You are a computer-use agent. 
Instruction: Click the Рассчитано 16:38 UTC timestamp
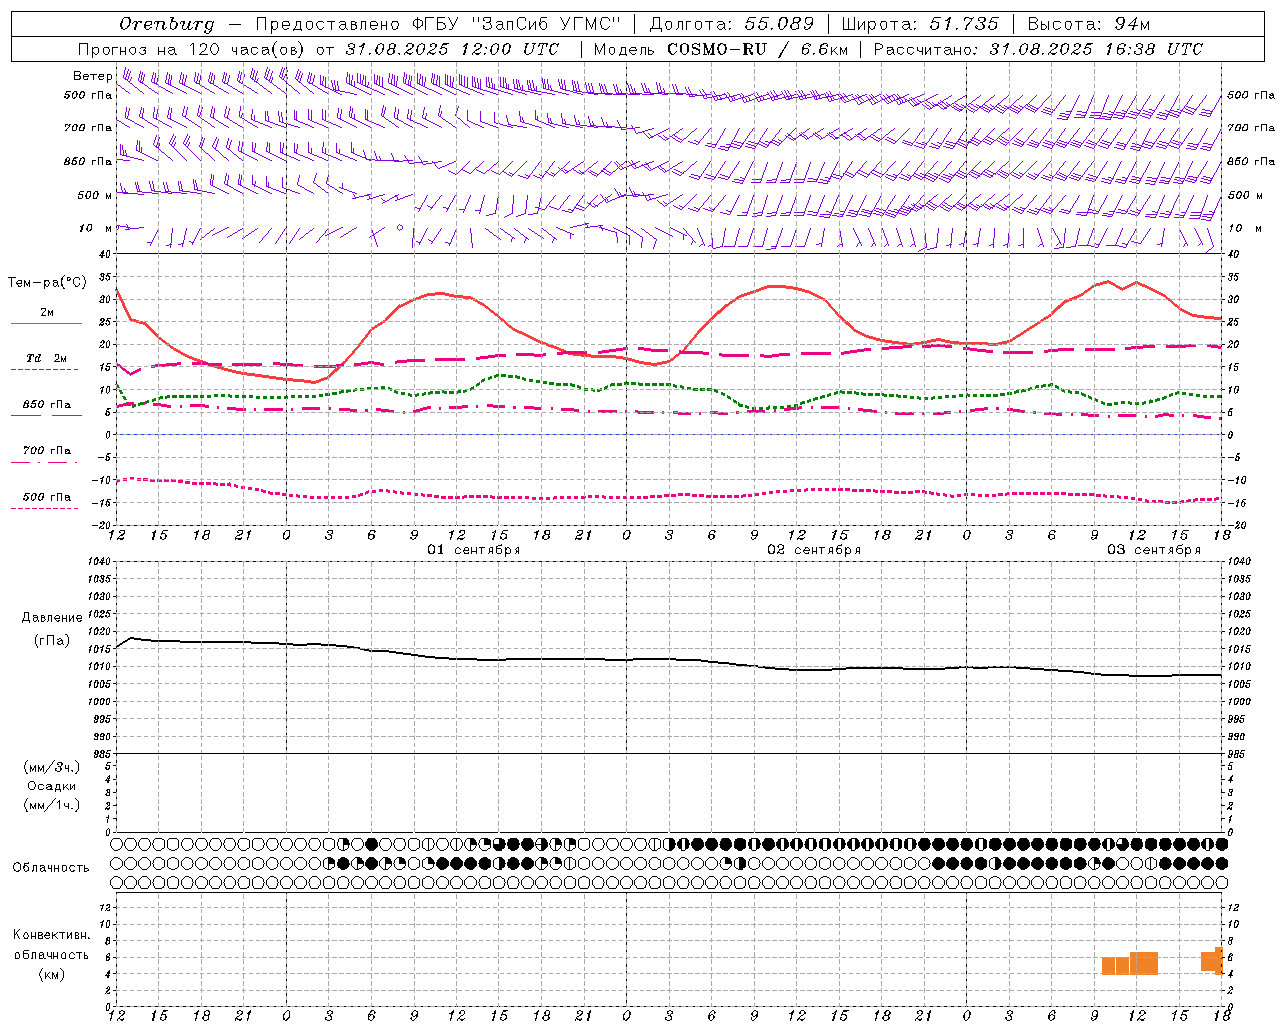(1038, 48)
